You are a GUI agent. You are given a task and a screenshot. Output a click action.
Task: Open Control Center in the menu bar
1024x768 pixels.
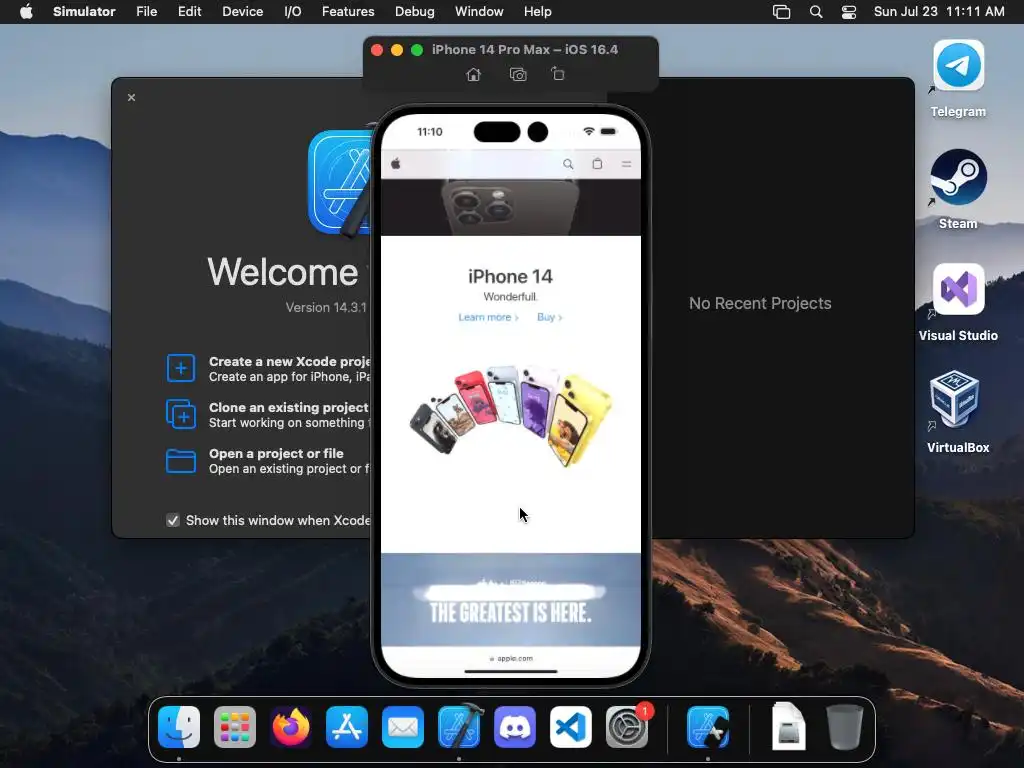(x=848, y=12)
